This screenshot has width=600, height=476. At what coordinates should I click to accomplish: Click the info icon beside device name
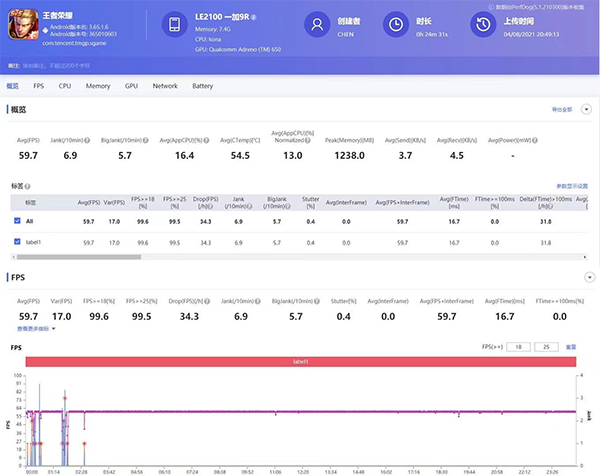click(254, 17)
